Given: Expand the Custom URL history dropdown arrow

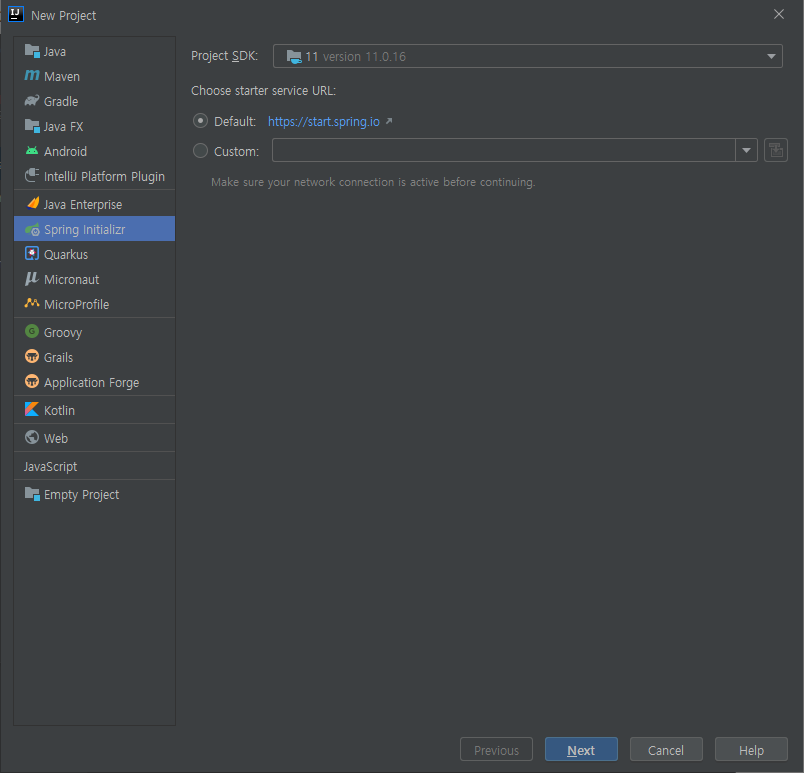Looking at the screenshot, I should tap(746, 150).
